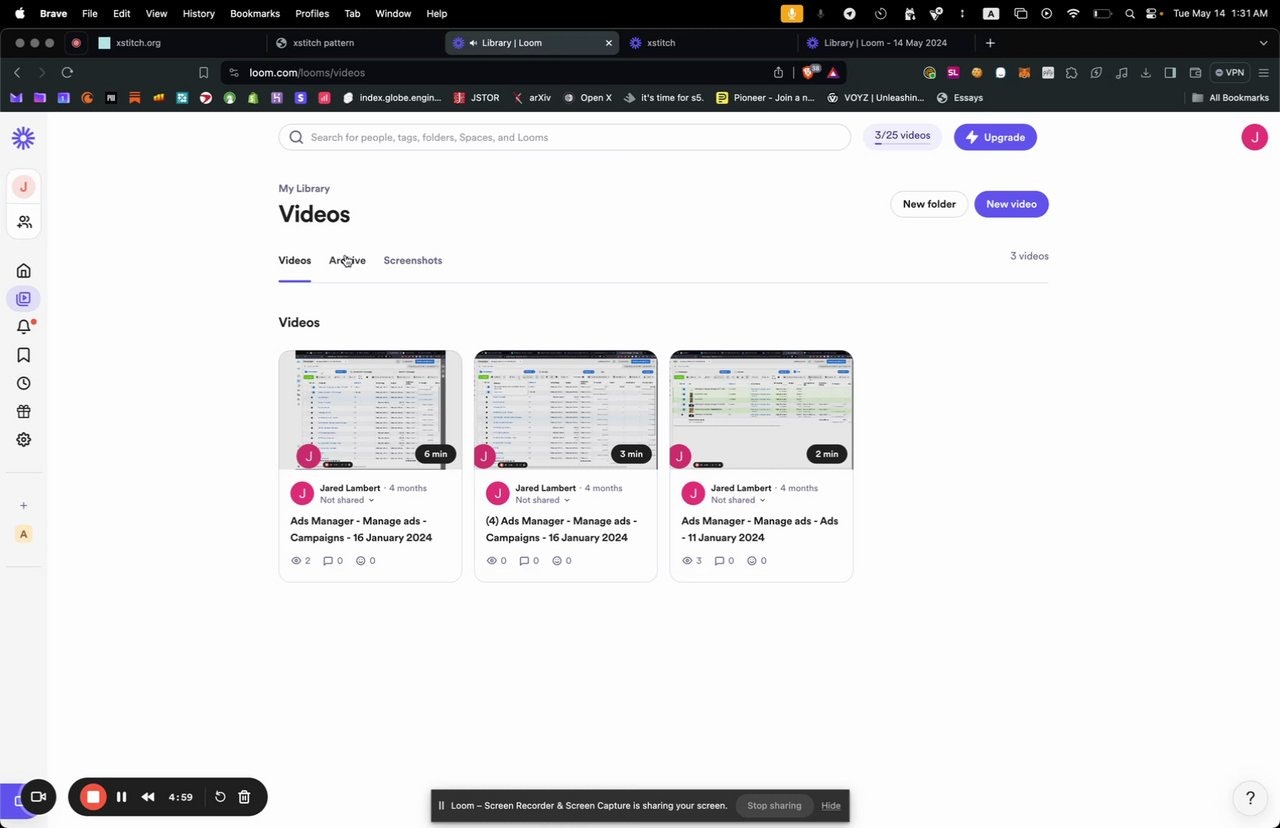Pause the Loom recording

tap(121, 797)
